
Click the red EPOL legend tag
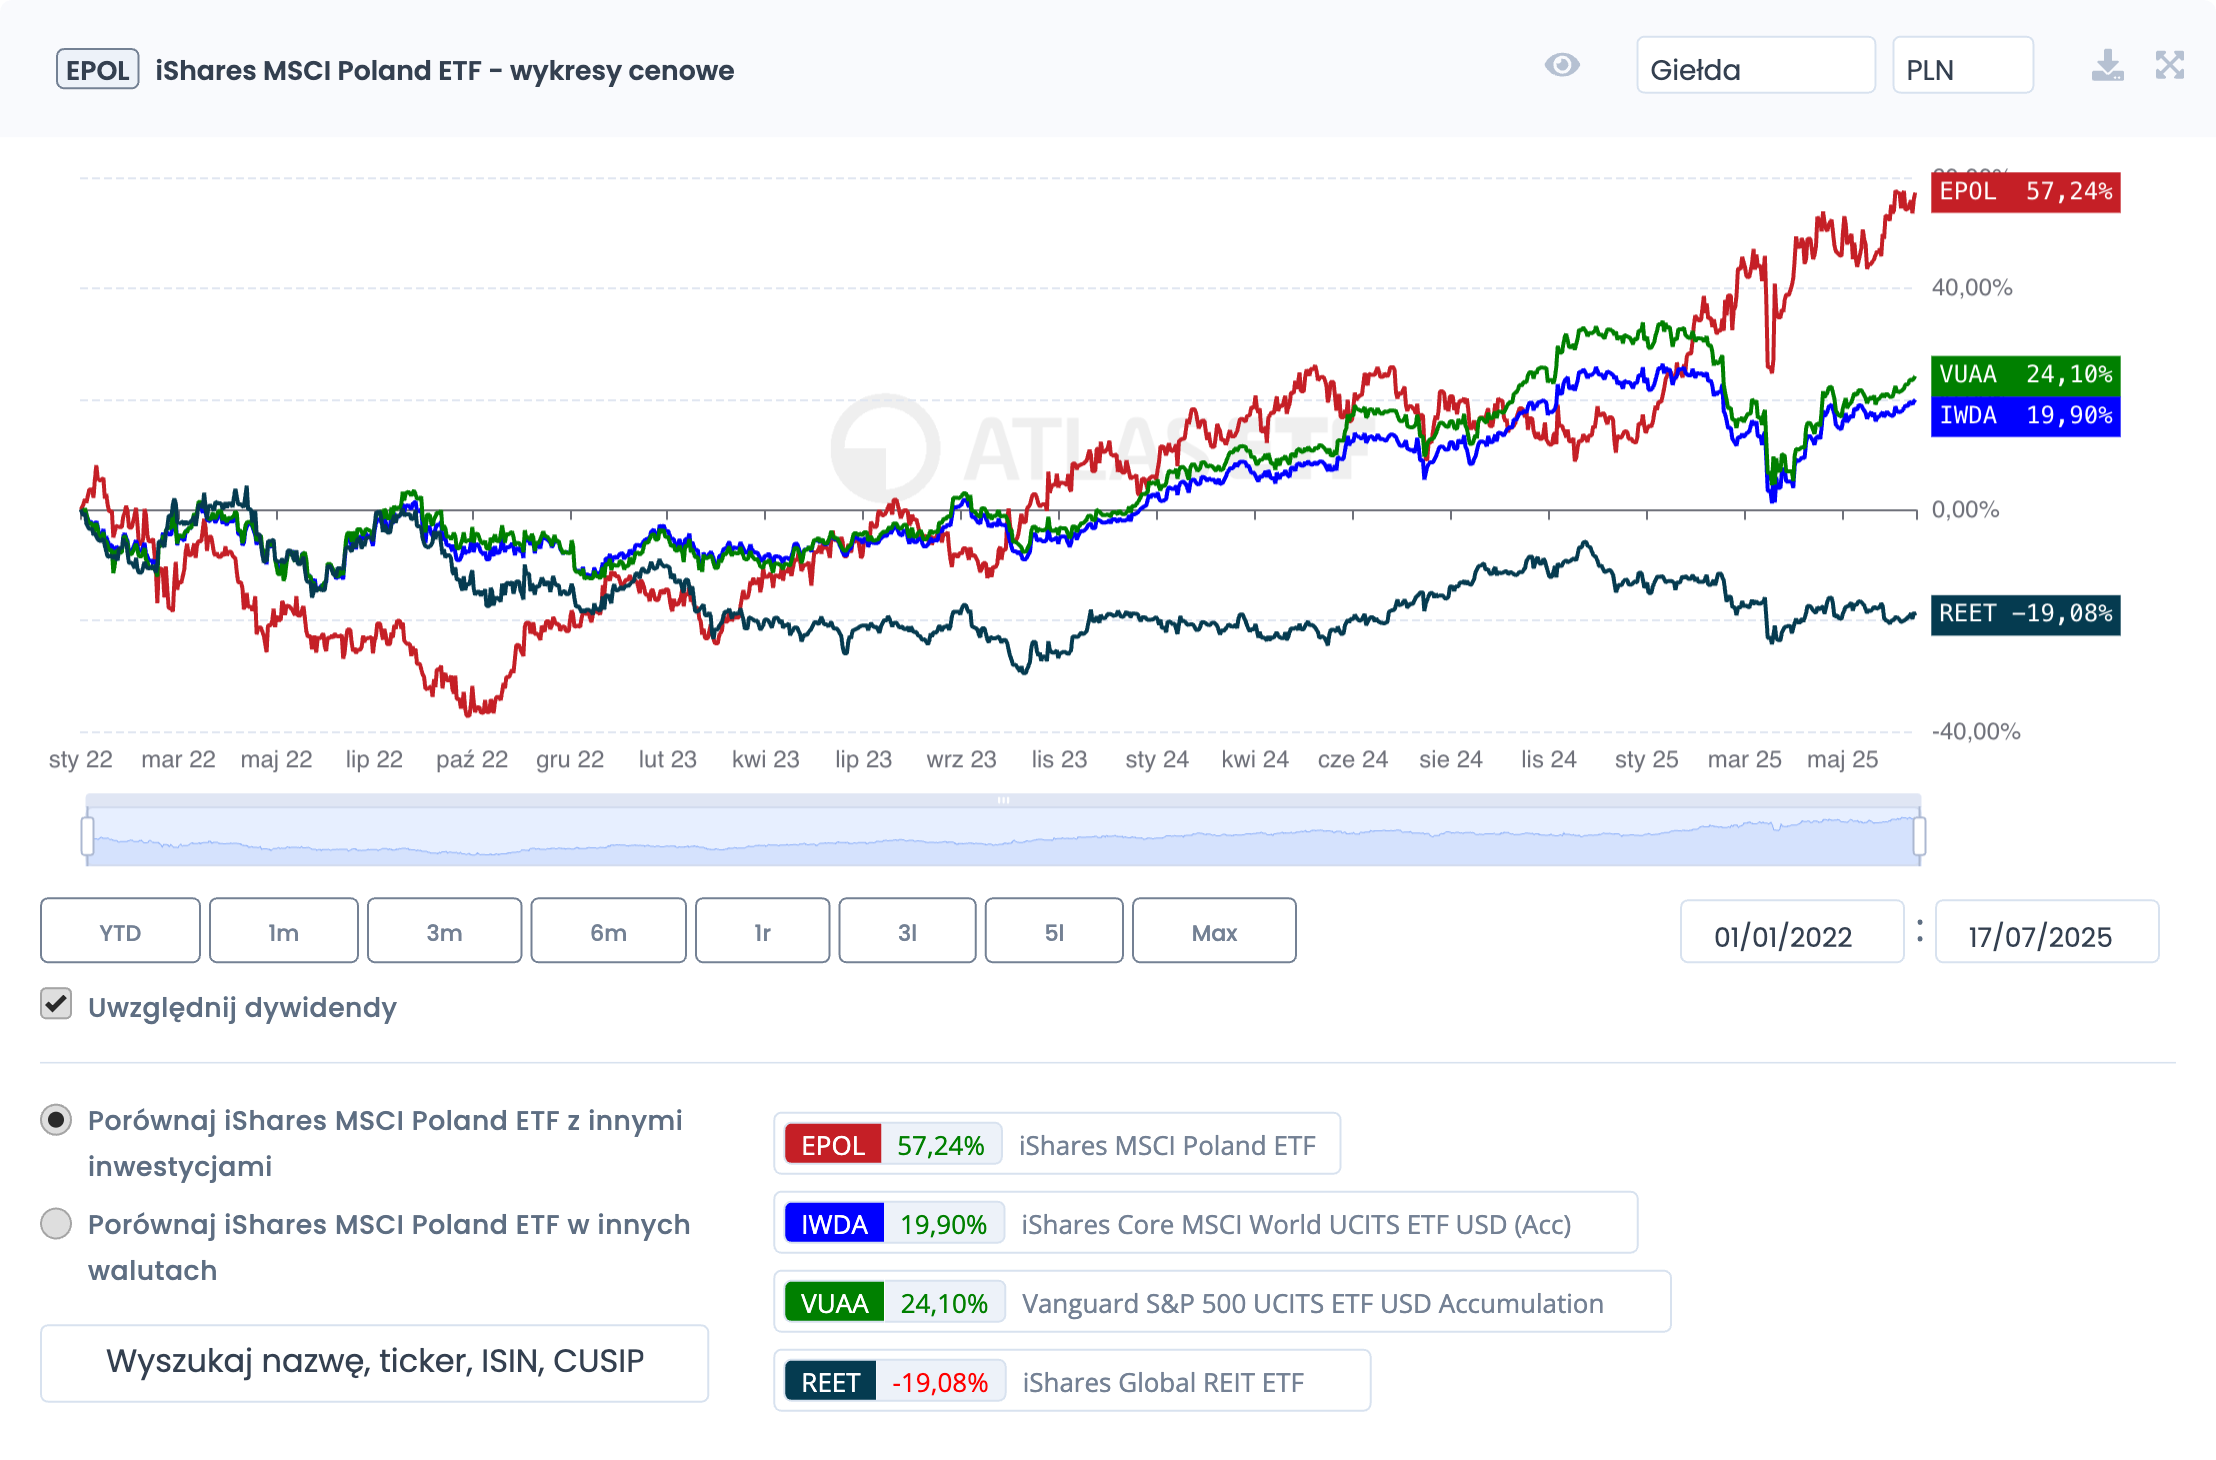tap(832, 1145)
